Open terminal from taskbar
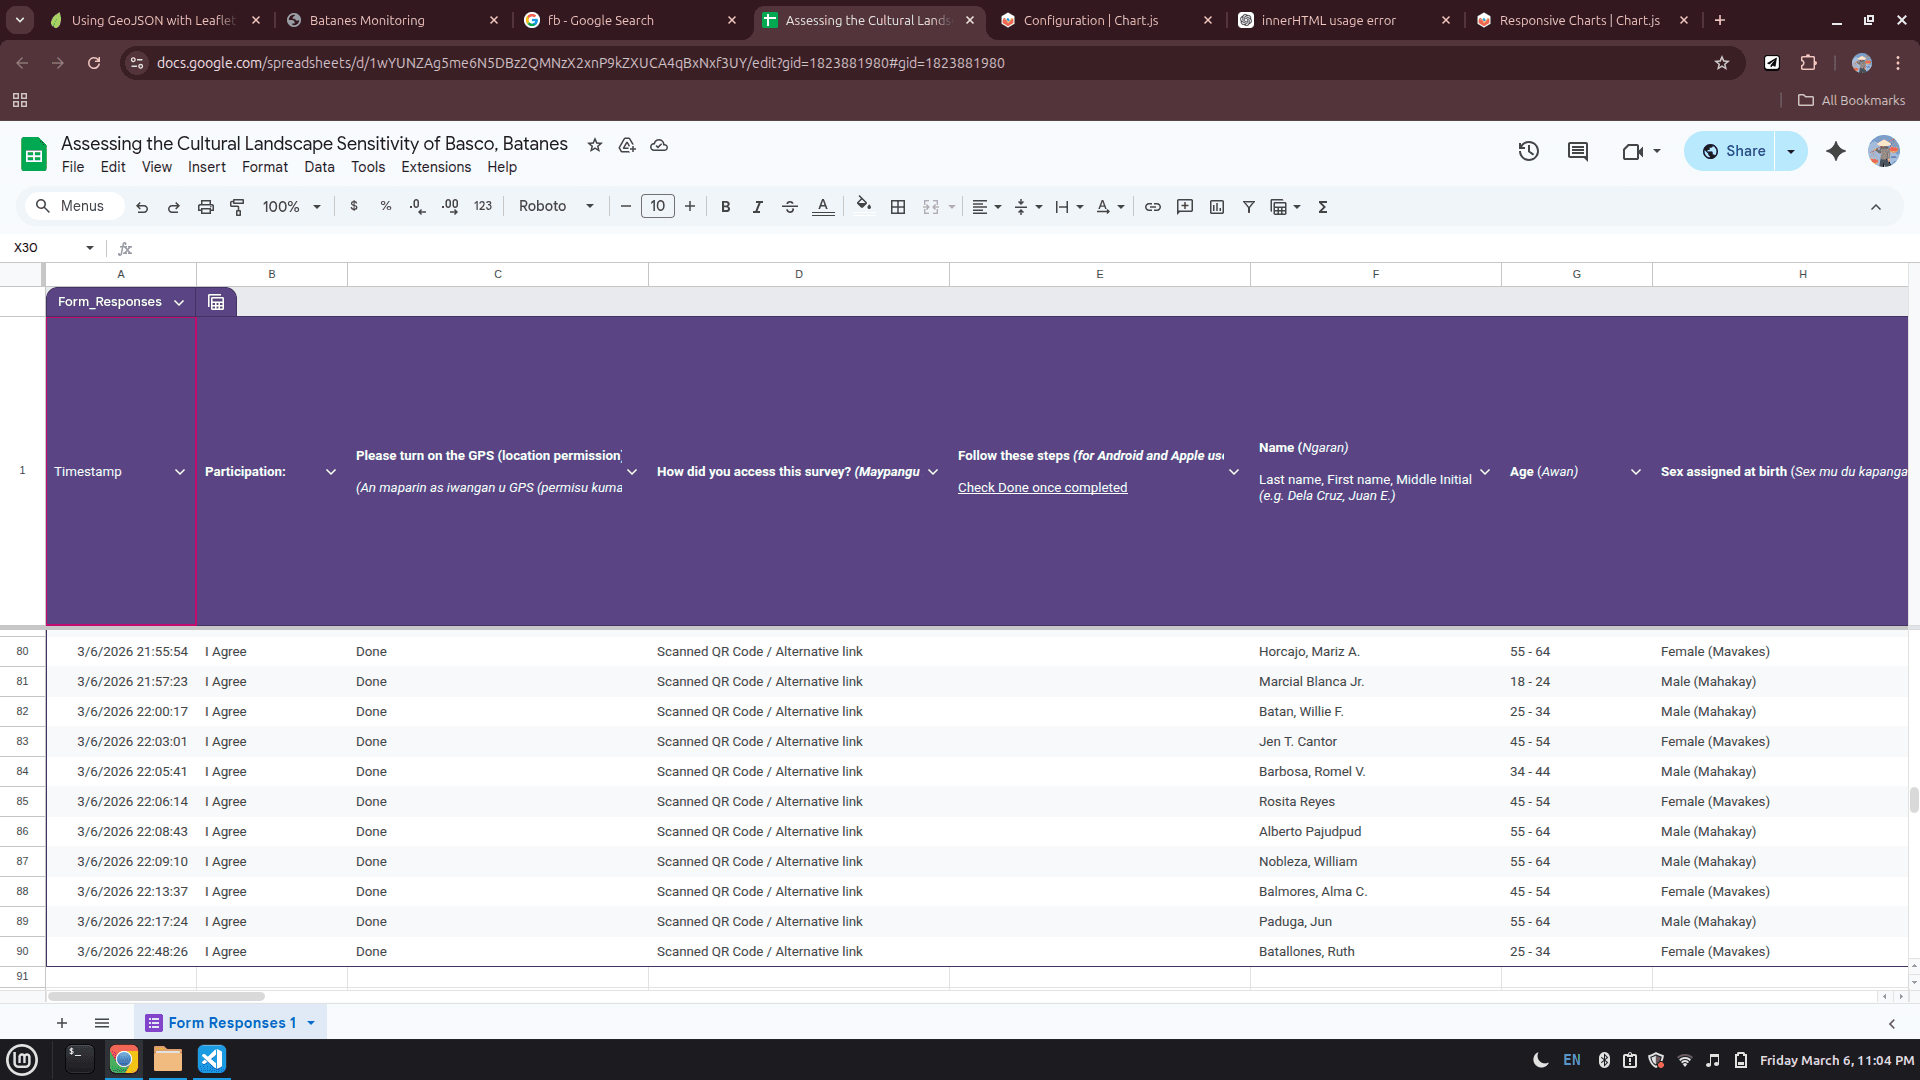Viewport: 1920px width, 1080px height. [x=79, y=1059]
